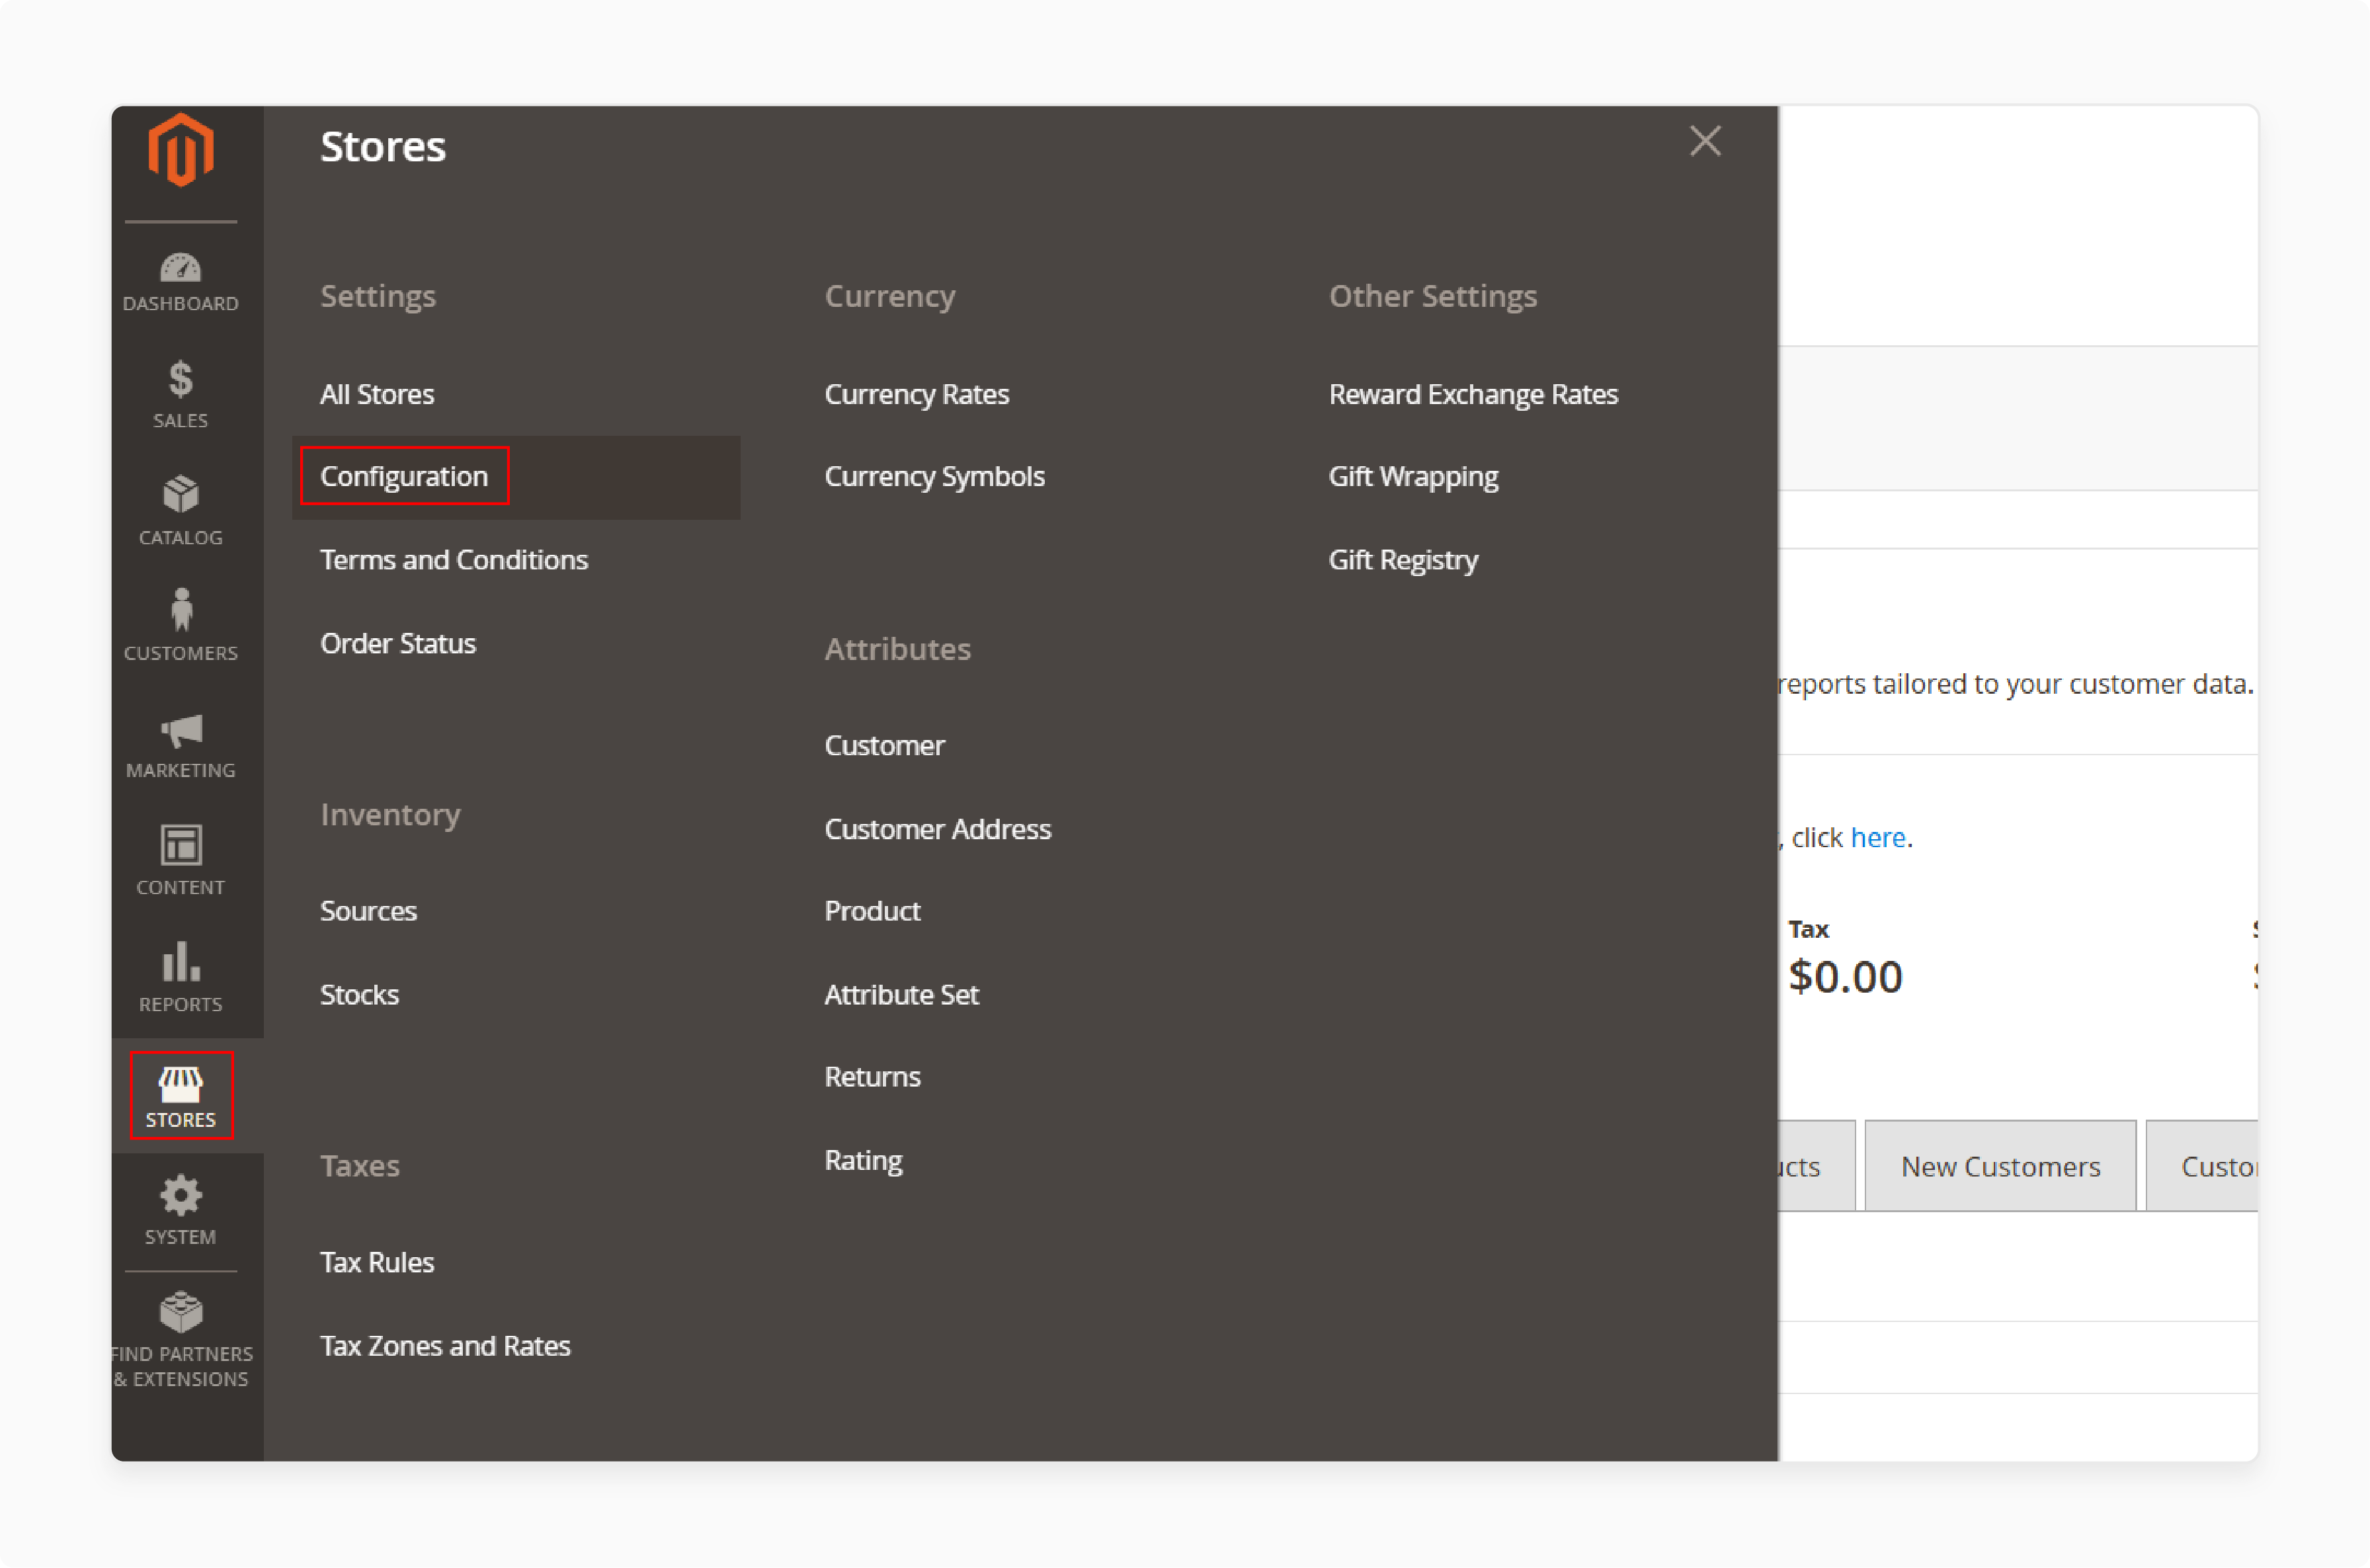
Task: Open Customer Address attributes
Action: [x=938, y=829]
